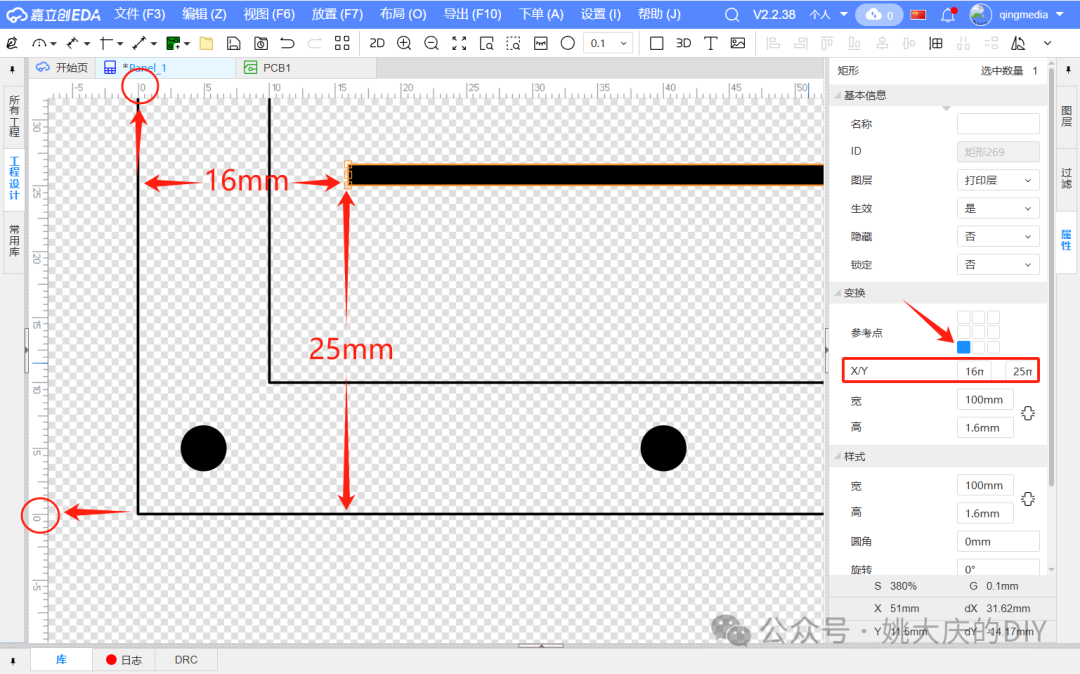Click the X coordinate field showing 16

pyautogui.click(x=974, y=372)
